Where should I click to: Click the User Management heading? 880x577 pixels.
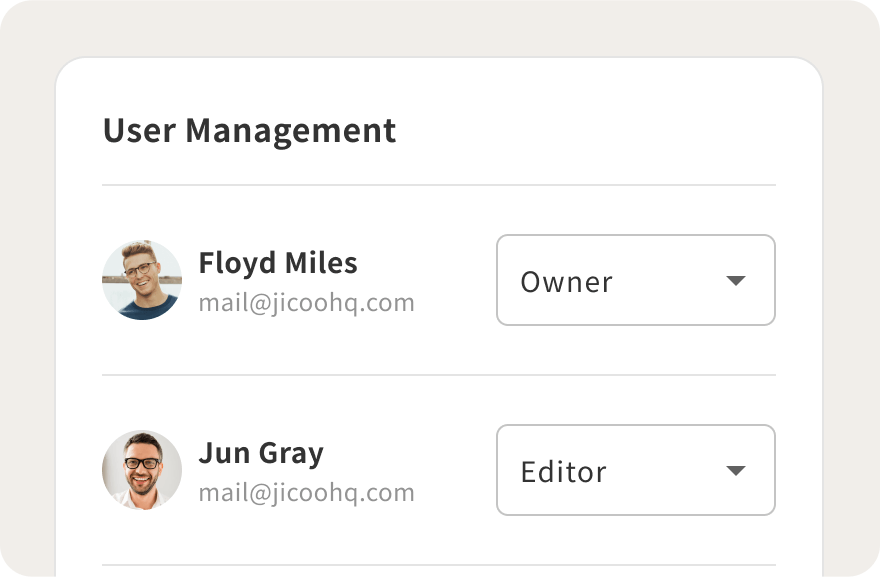click(249, 131)
